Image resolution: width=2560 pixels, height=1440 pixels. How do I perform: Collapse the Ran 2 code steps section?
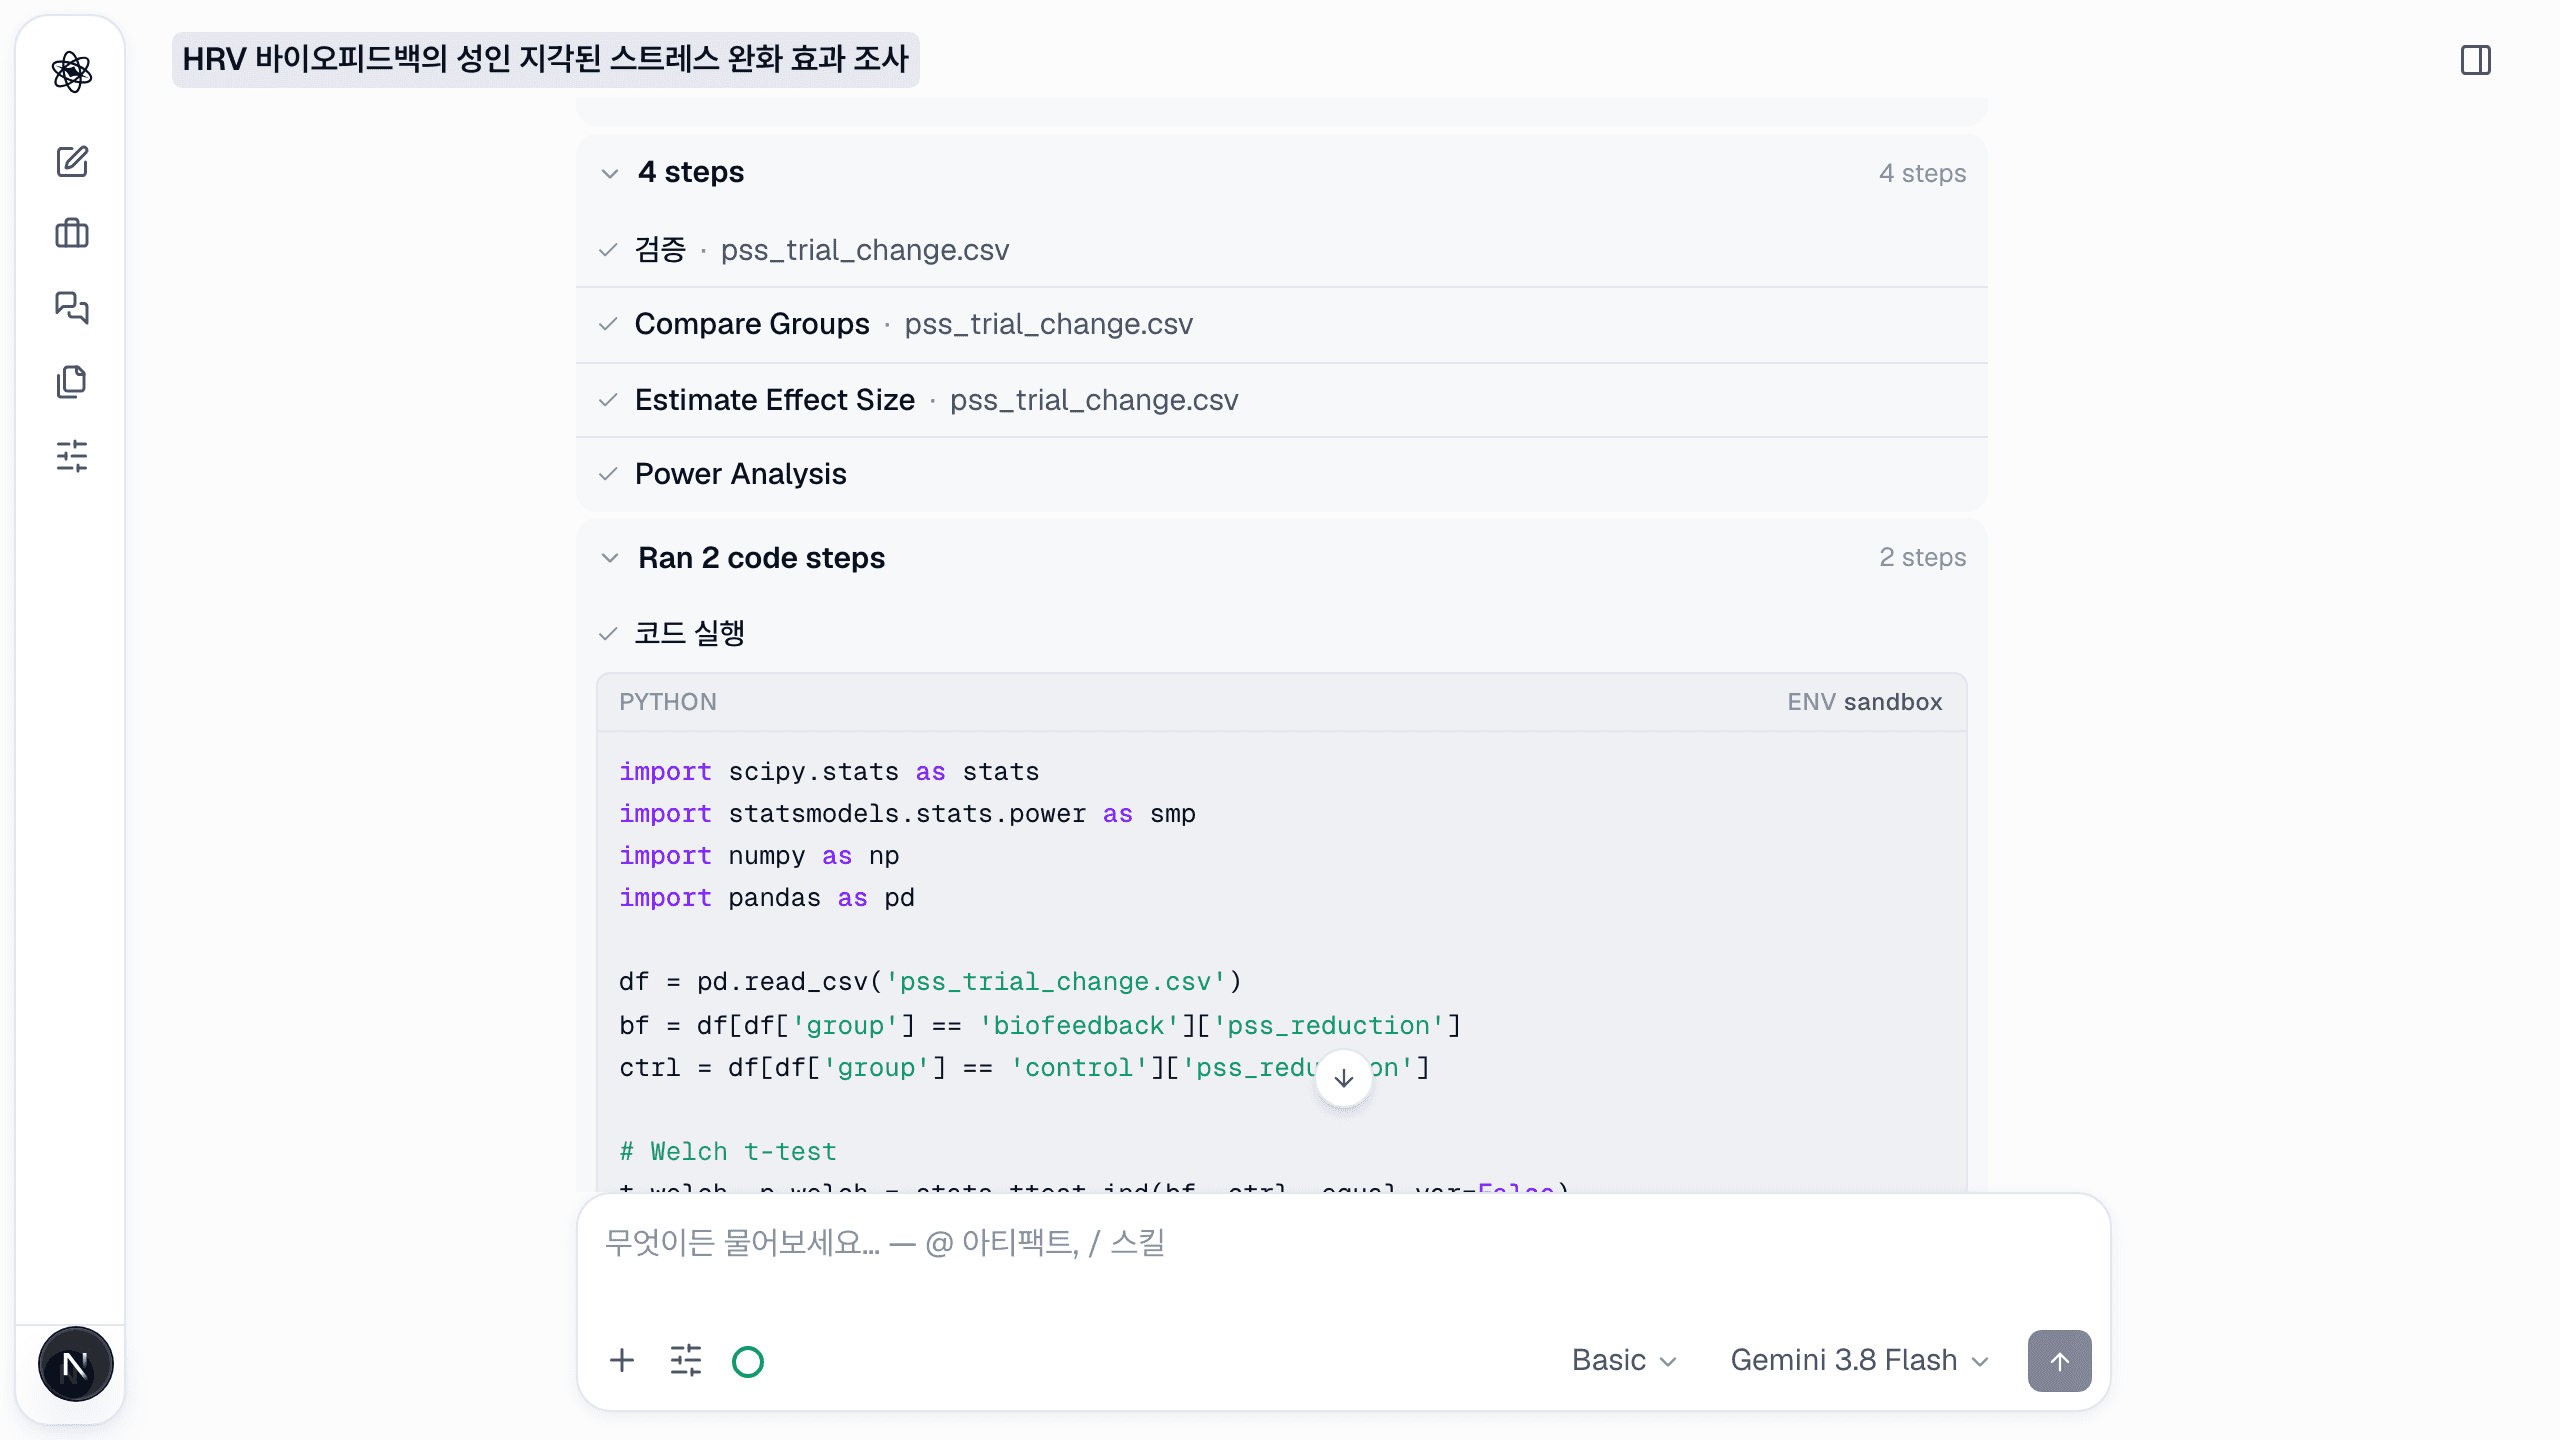pos(610,558)
